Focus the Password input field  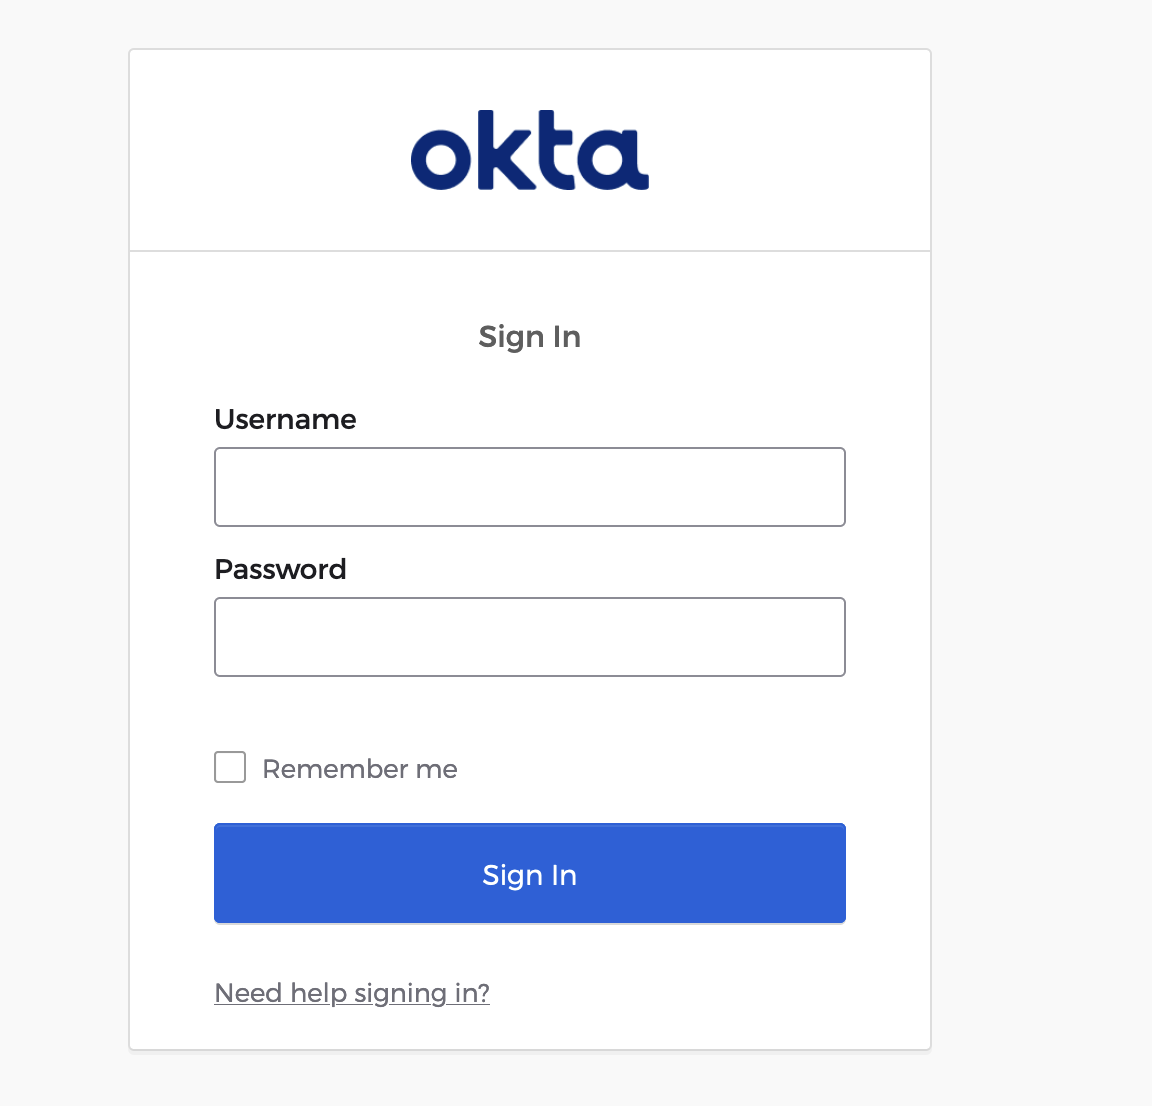(x=530, y=636)
